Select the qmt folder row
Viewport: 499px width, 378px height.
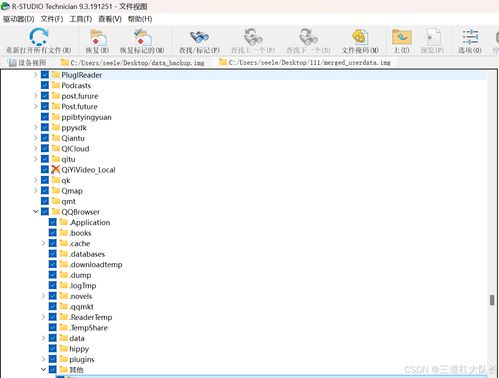(x=68, y=201)
